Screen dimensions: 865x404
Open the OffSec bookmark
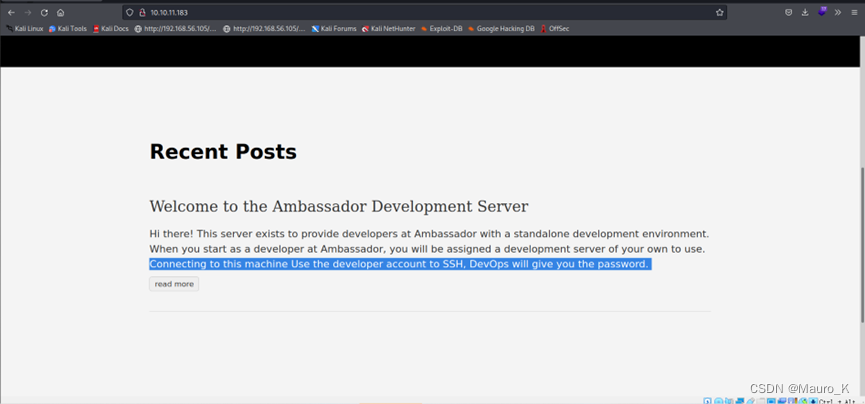pyautogui.click(x=554, y=29)
